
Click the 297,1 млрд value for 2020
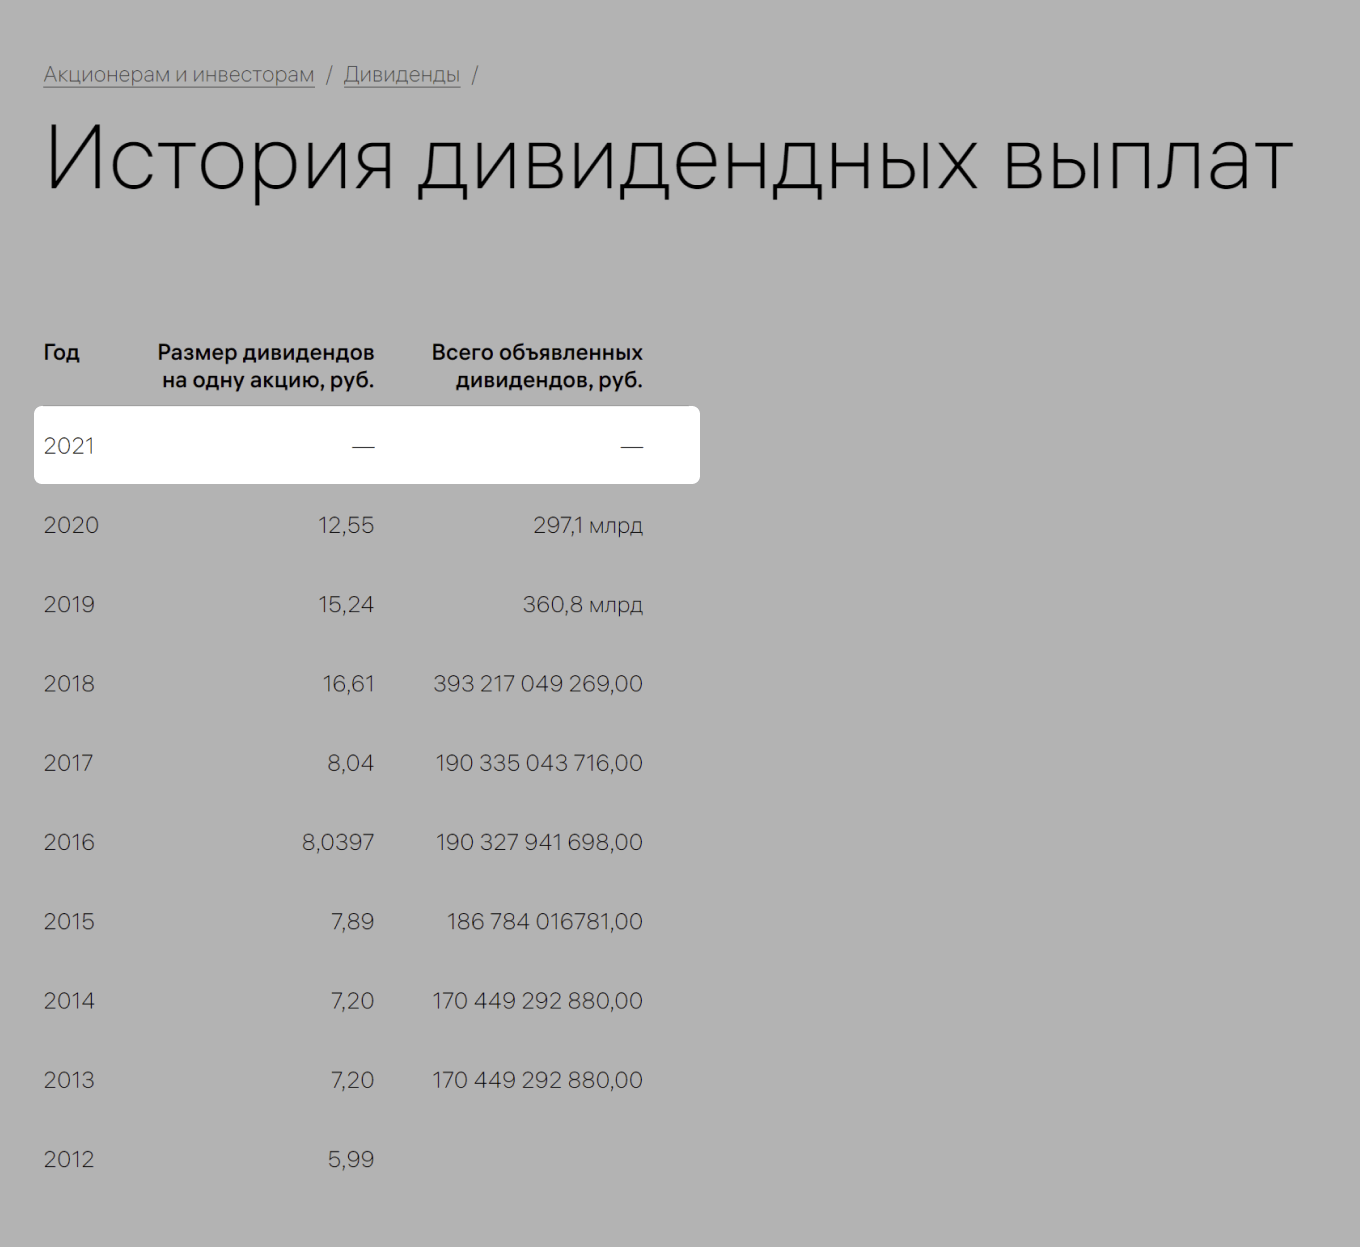(x=590, y=524)
